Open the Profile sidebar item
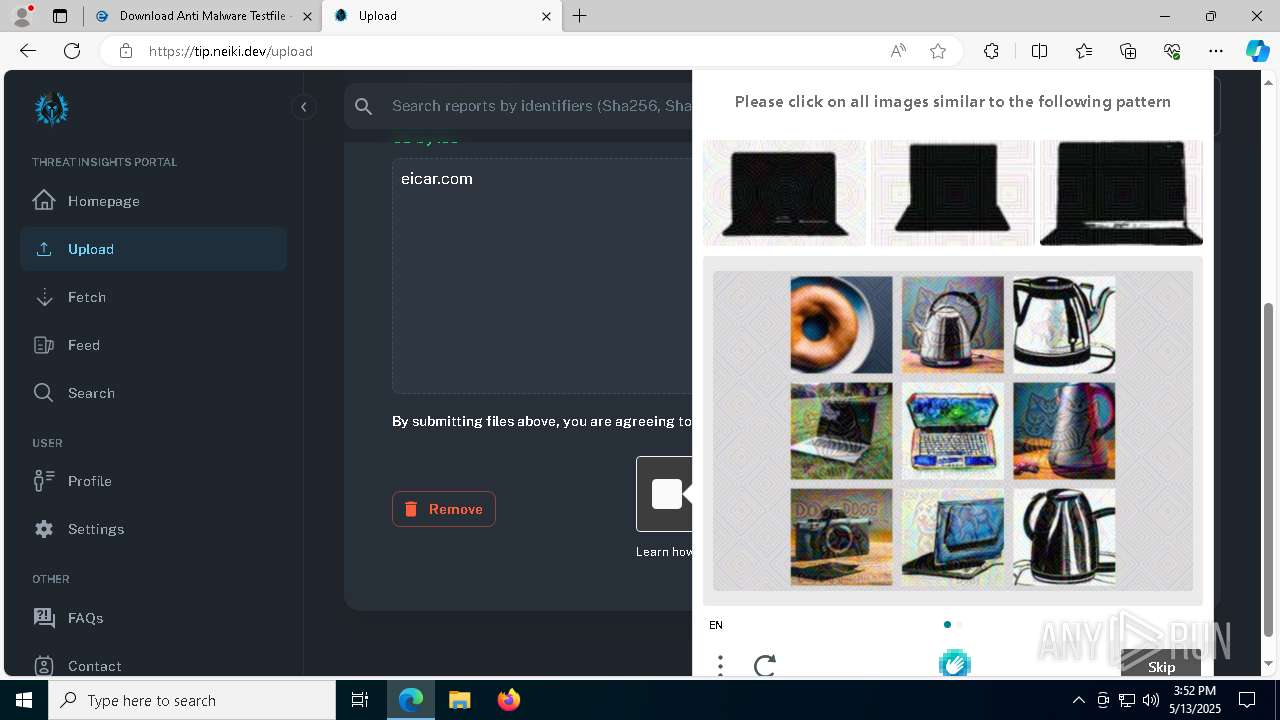Viewport: 1280px width, 720px height. pyautogui.click(x=153, y=481)
